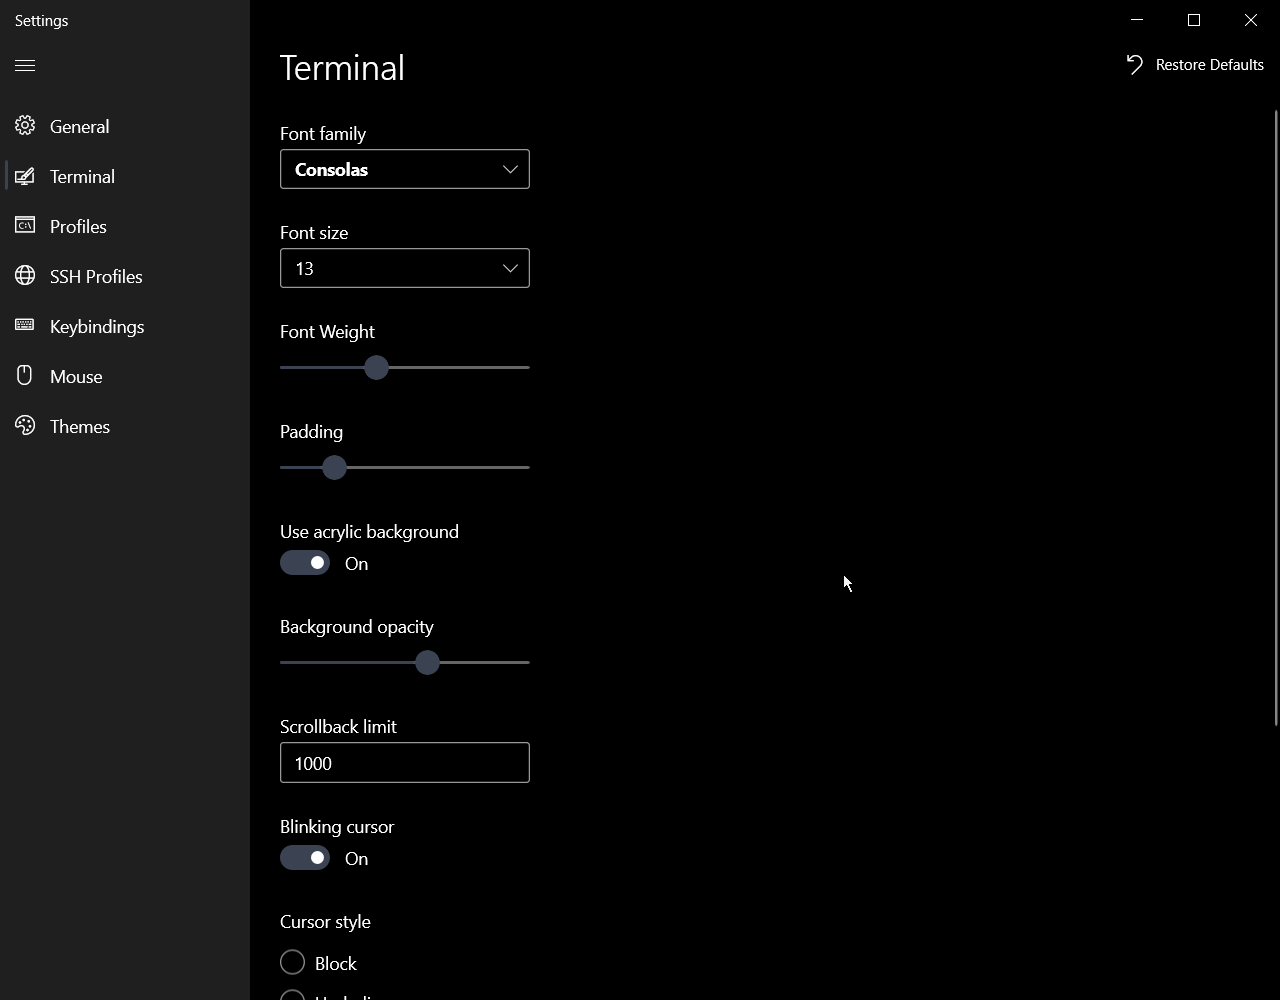Expand the Font size dropdown
This screenshot has height=1000, width=1280.
click(x=404, y=268)
